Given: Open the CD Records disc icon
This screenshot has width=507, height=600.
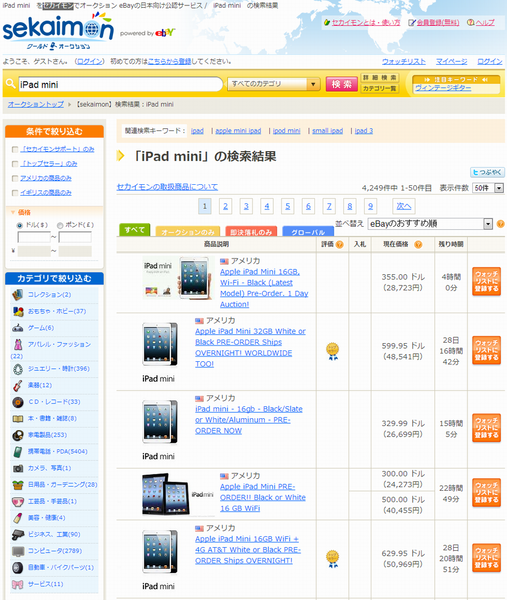Looking at the screenshot, I should click(x=18, y=402).
